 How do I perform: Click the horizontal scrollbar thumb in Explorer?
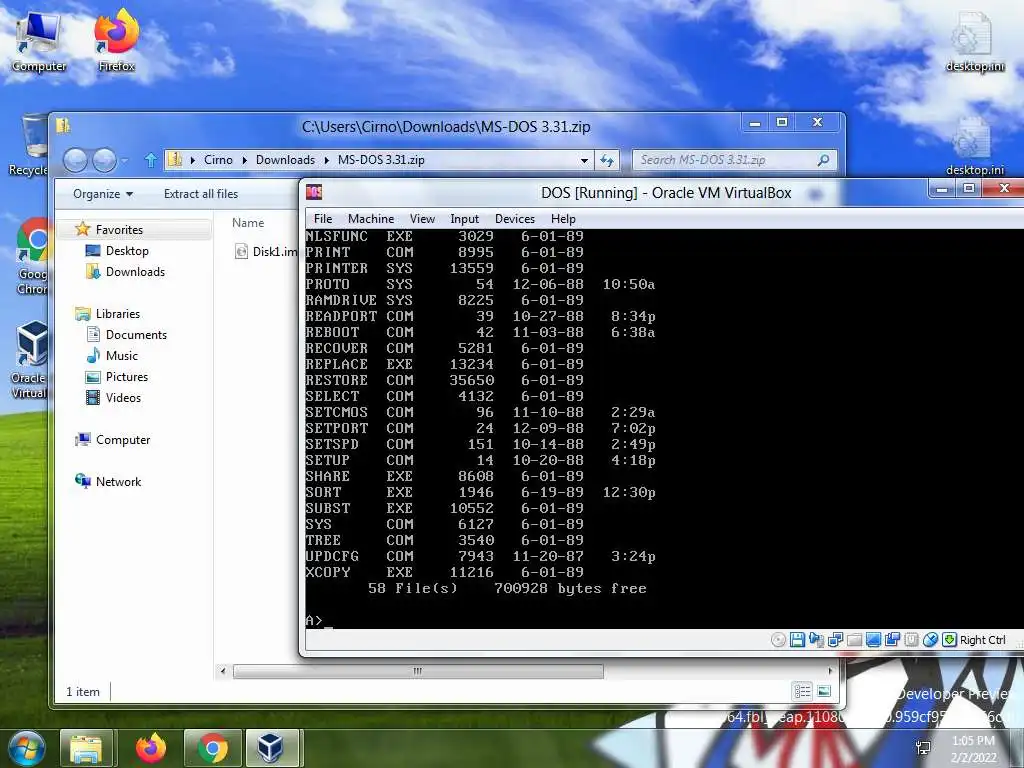[x=418, y=671]
